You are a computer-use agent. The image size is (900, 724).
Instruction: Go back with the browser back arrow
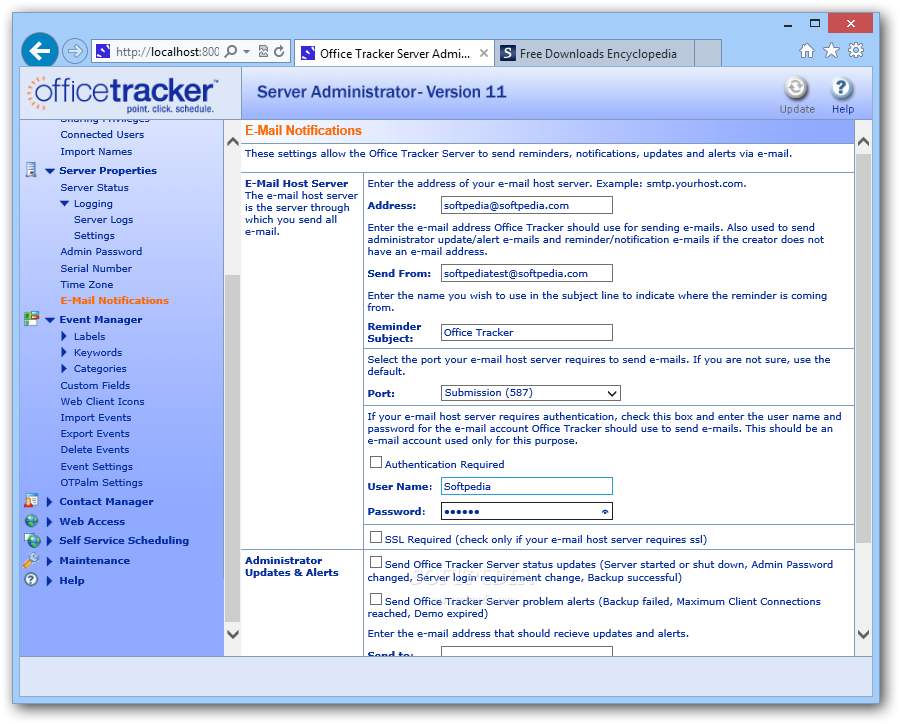[40, 51]
